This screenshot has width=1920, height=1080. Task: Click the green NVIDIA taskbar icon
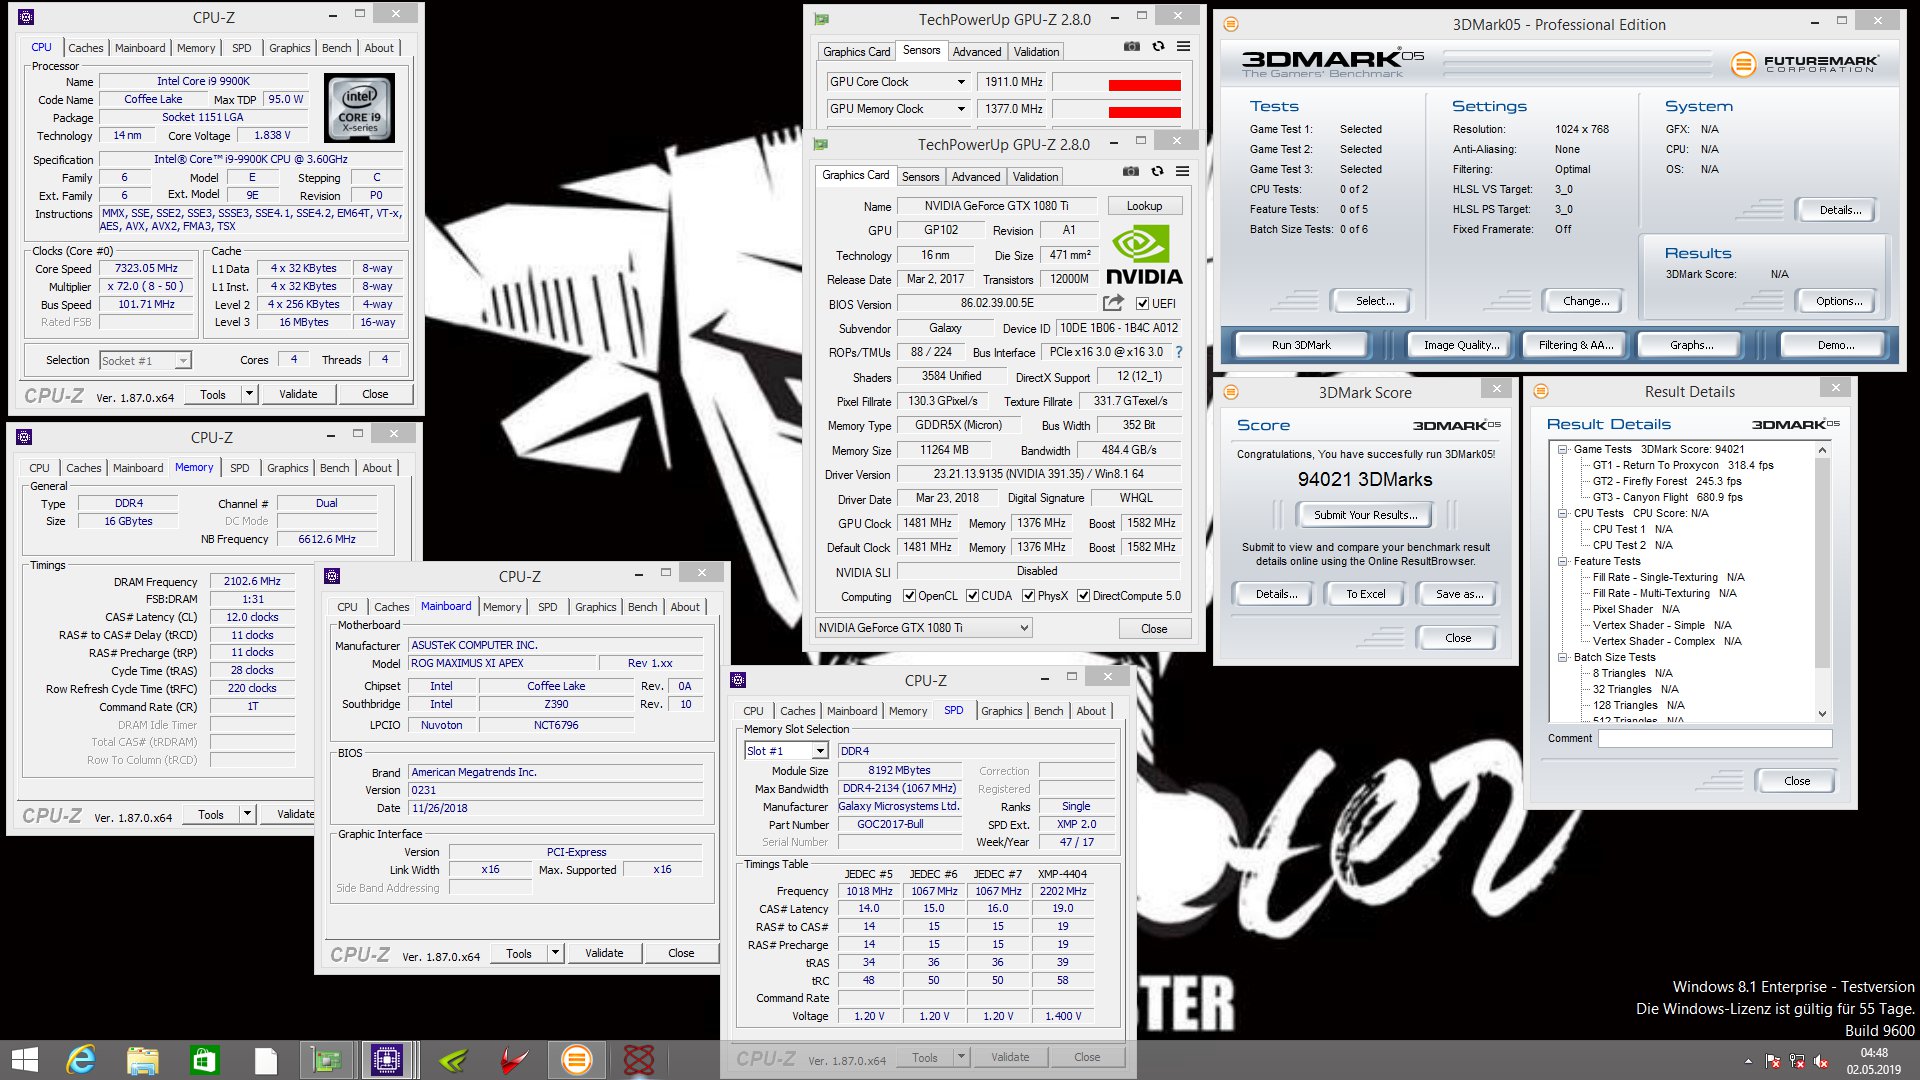(453, 1060)
